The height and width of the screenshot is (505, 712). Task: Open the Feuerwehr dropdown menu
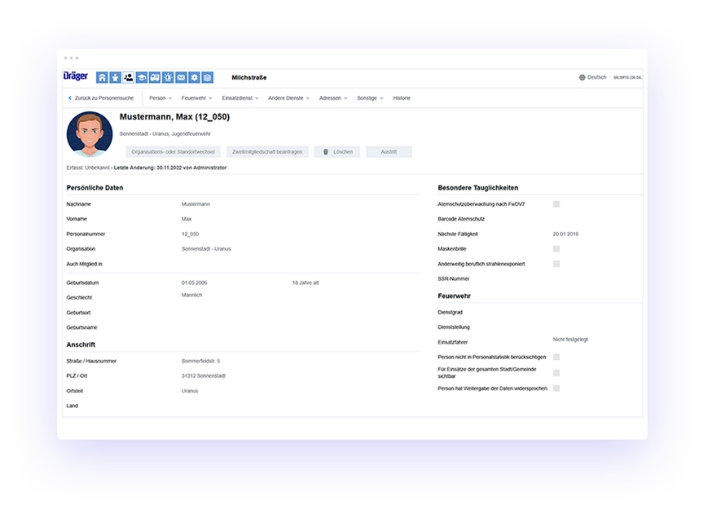click(195, 98)
